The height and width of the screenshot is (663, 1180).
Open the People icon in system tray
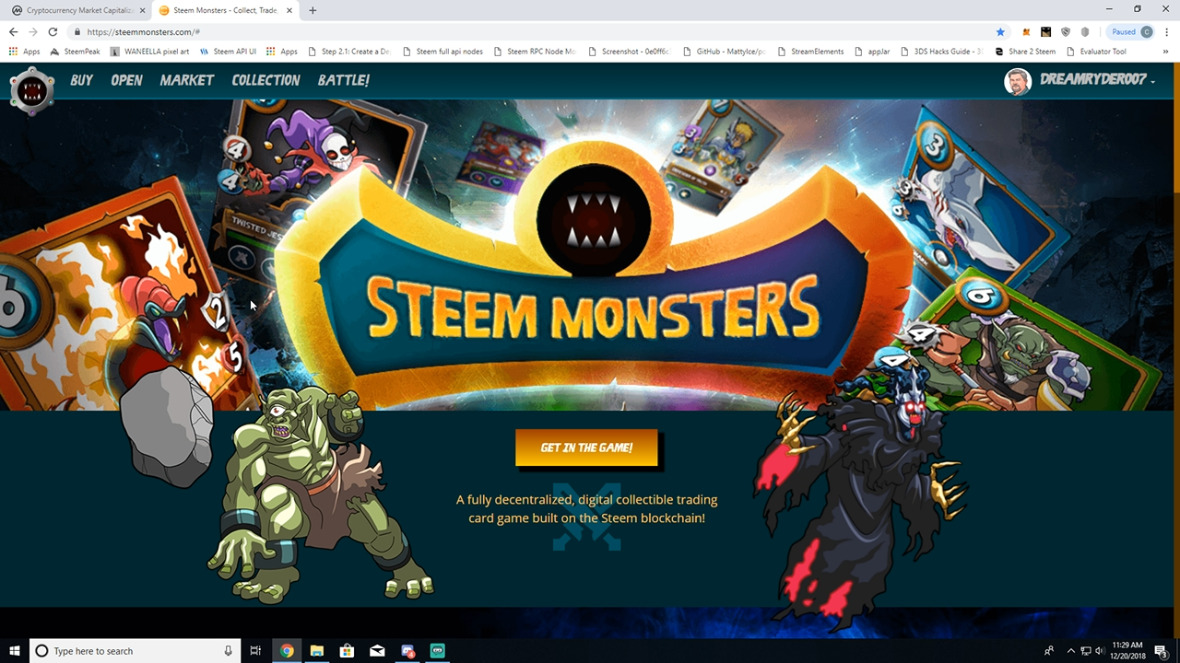1049,651
